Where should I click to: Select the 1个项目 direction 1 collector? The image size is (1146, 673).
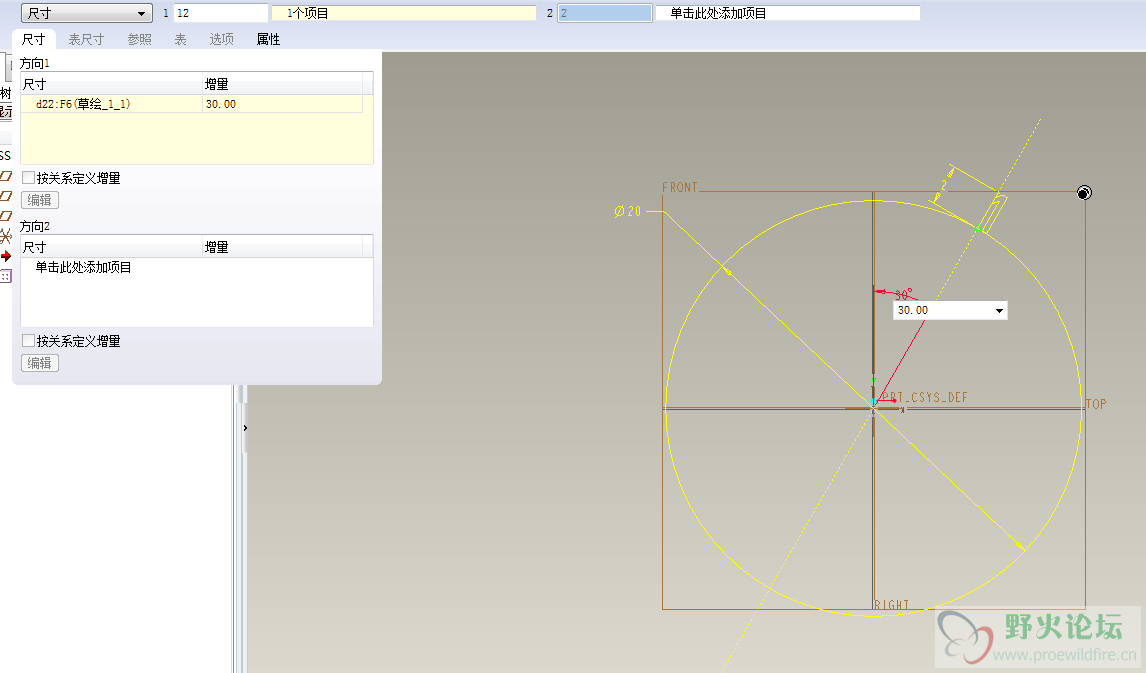(x=403, y=13)
